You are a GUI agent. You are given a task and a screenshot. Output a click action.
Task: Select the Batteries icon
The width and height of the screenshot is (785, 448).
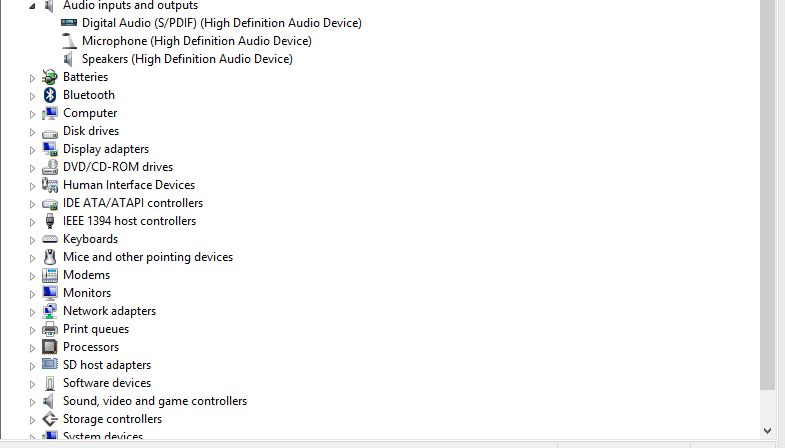pos(50,77)
